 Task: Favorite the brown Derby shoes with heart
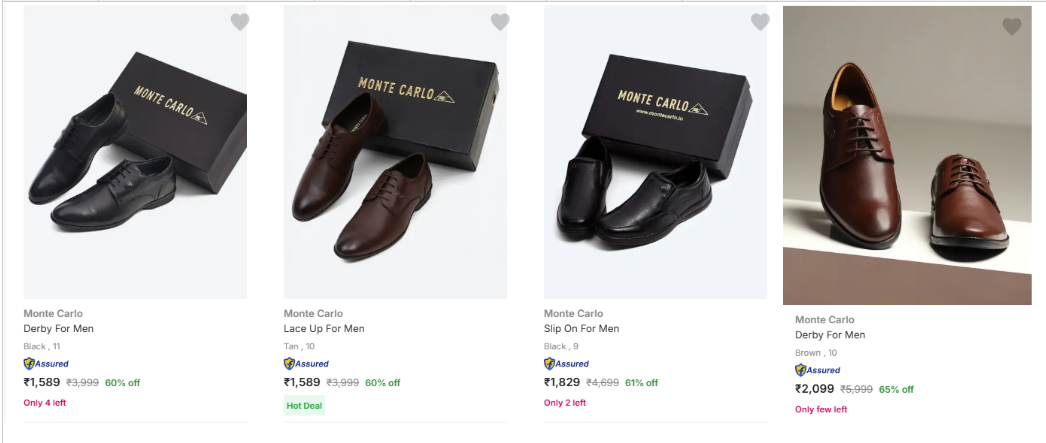pos(1012,27)
